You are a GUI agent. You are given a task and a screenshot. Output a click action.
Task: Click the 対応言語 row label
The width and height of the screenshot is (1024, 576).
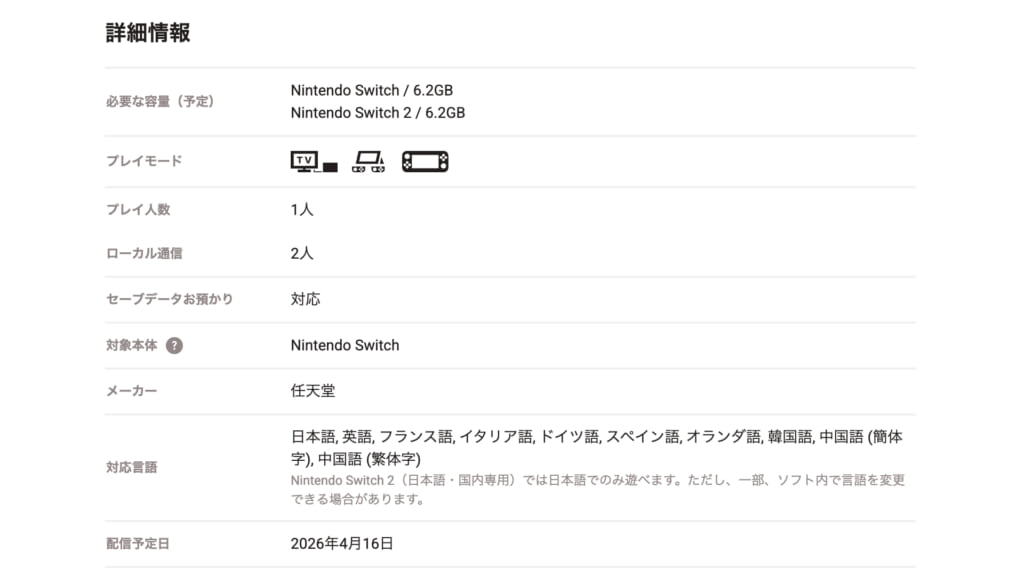coord(132,468)
